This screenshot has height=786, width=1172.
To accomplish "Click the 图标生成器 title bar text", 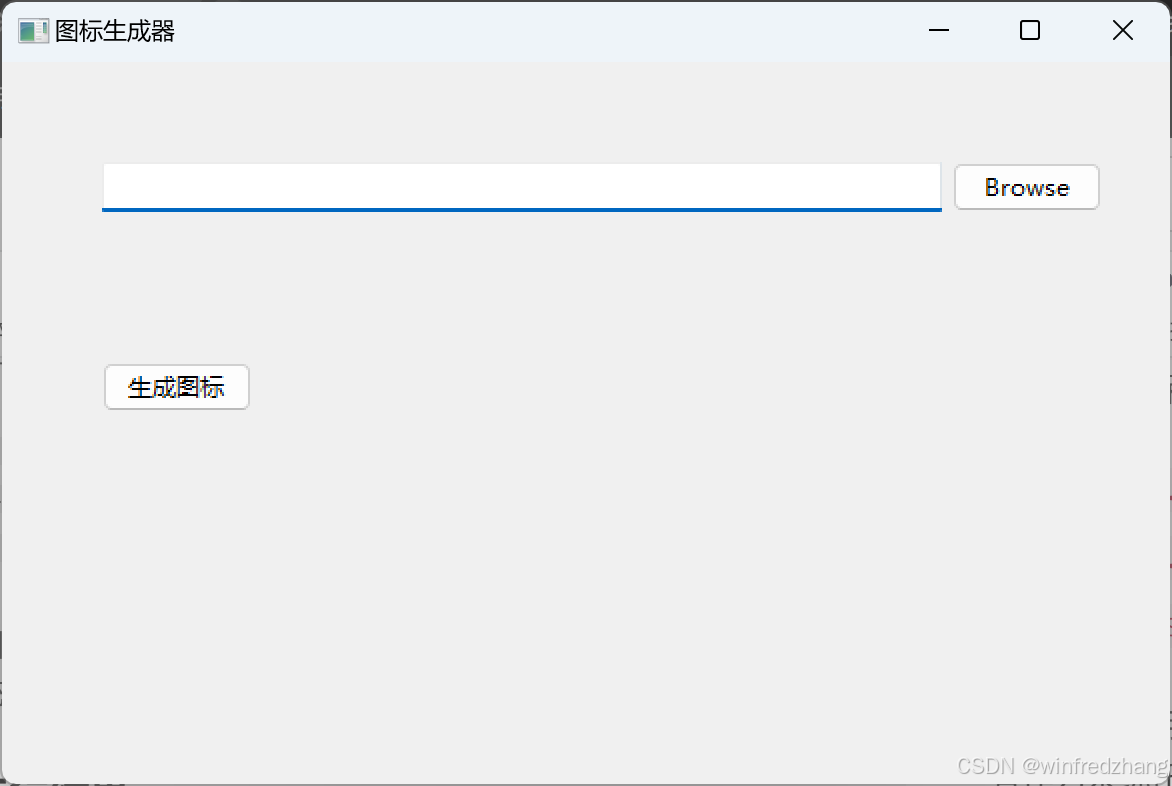I will (x=115, y=31).
